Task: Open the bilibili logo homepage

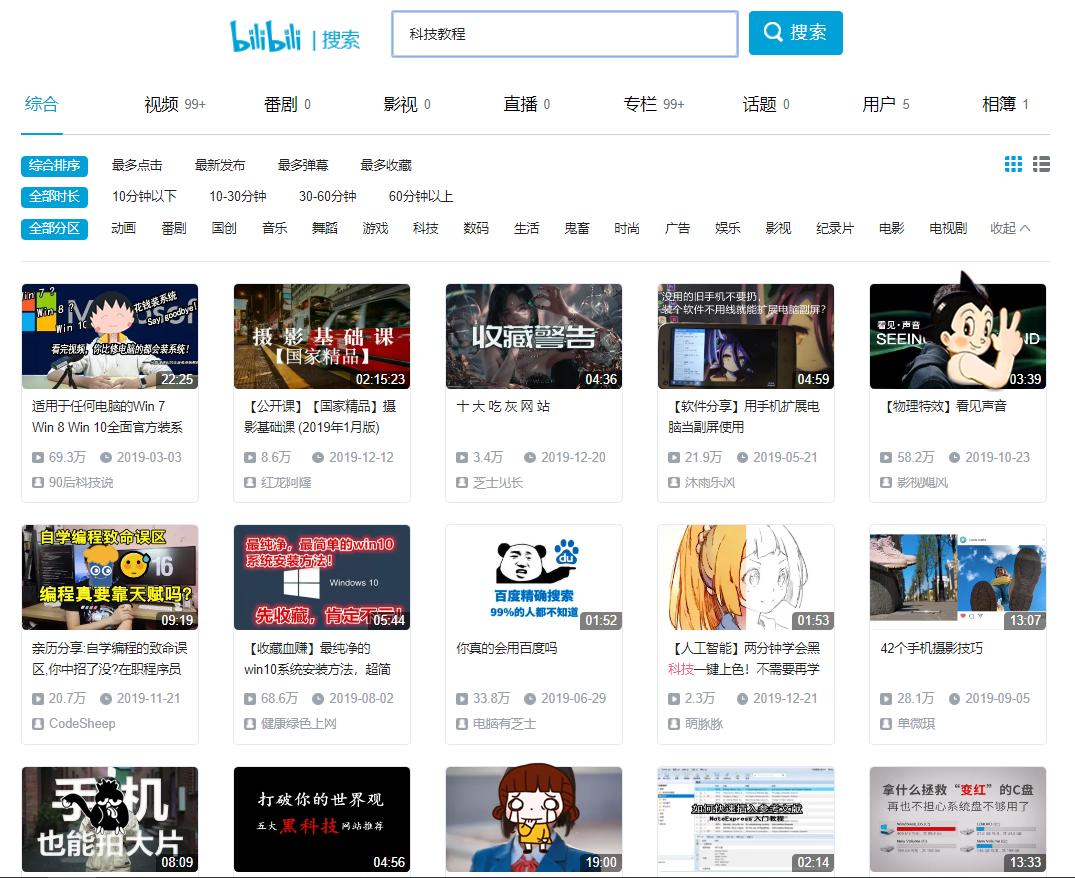Action: pyautogui.click(x=267, y=32)
